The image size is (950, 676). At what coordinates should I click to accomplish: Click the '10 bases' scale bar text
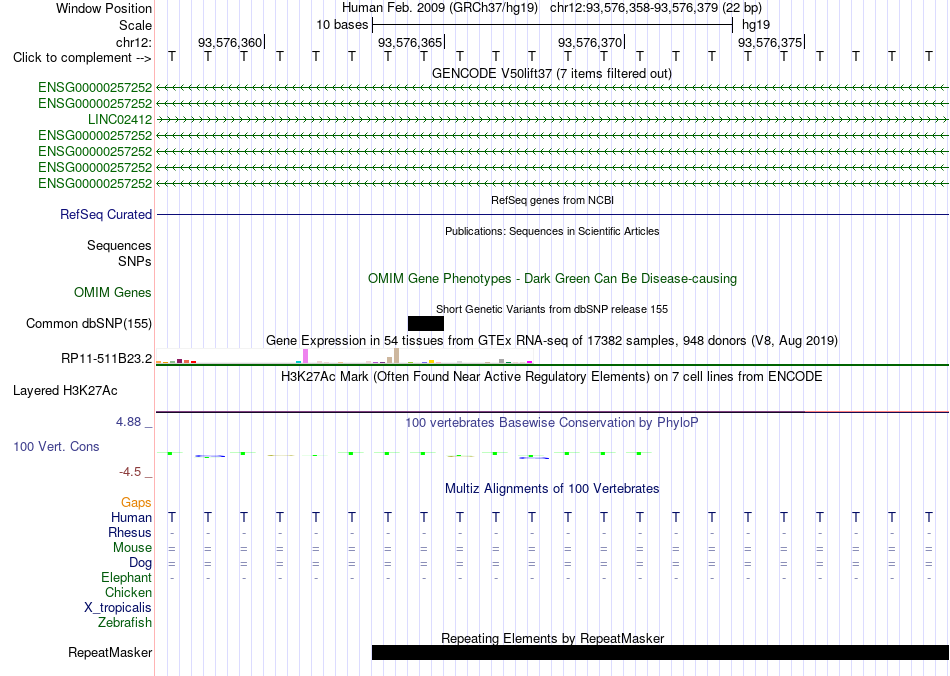[342, 25]
